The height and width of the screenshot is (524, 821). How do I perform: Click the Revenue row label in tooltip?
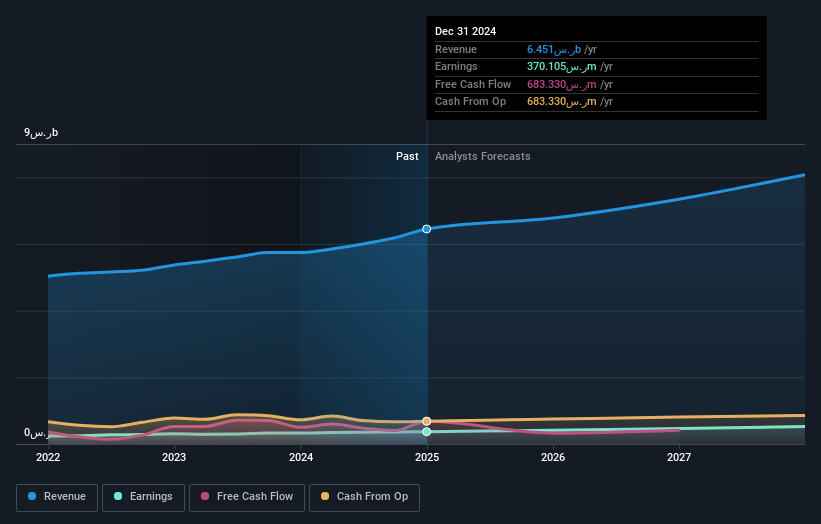point(456,49)
